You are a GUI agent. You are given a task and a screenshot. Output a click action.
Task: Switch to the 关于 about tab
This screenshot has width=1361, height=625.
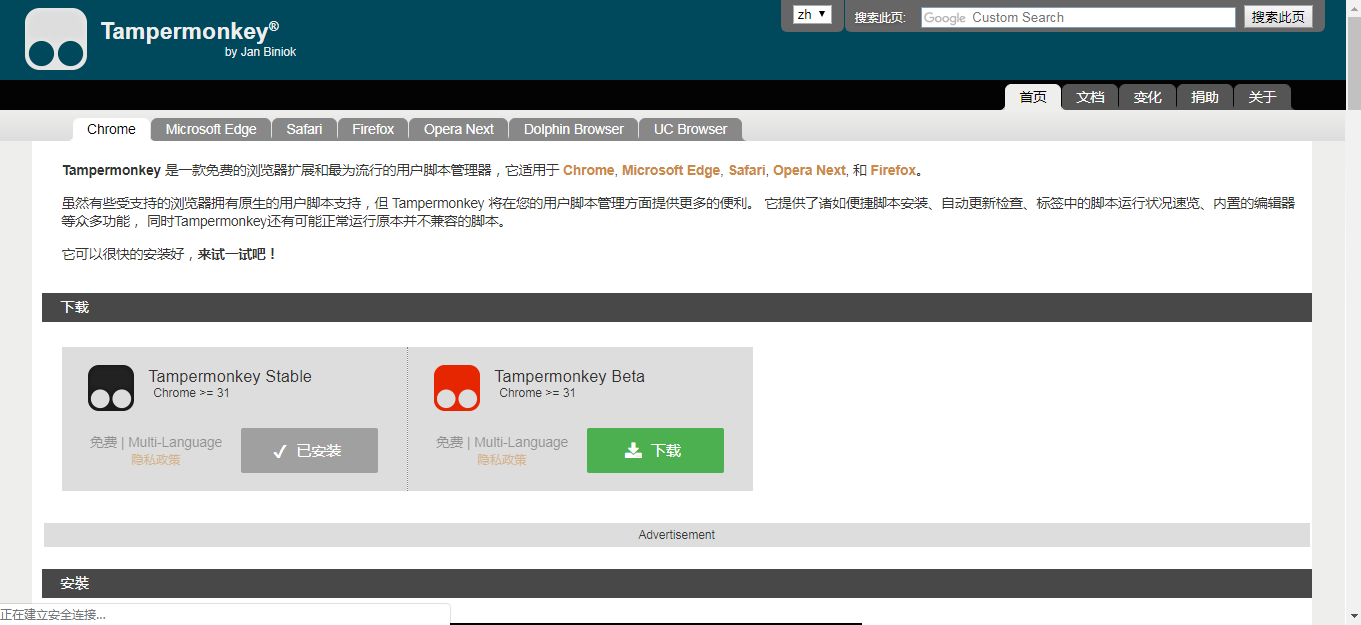click(1262, 97)
